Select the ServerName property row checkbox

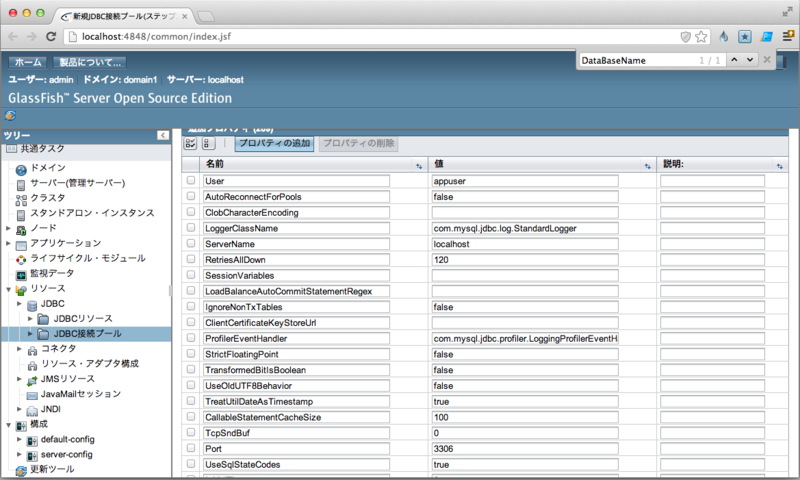[x=191, y=244]
